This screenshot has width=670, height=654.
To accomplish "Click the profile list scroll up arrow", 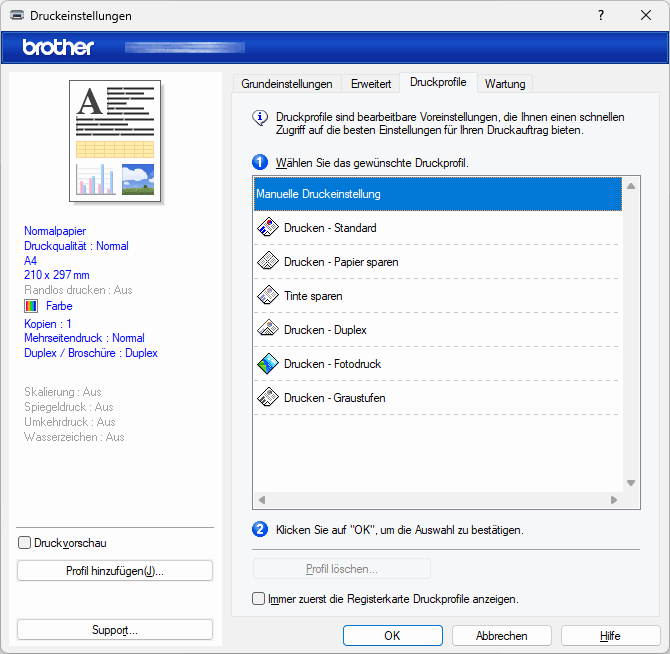I will [x=631, y=186].
